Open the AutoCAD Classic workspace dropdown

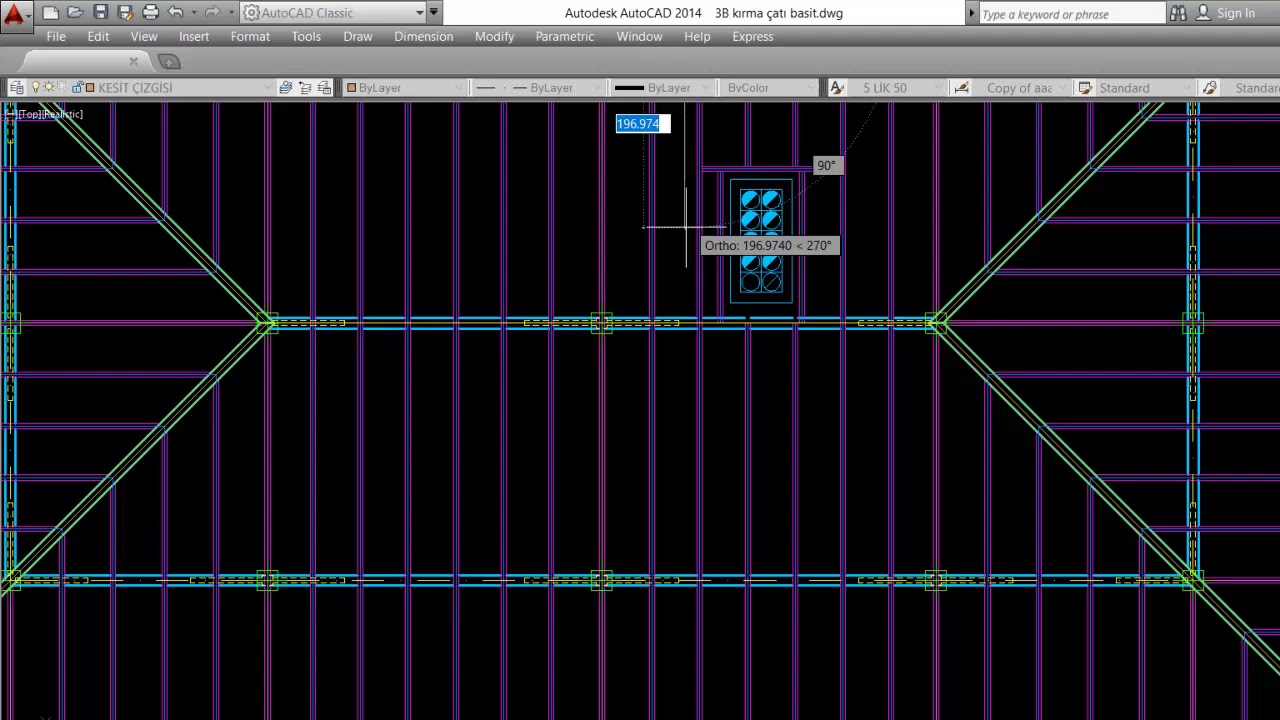333,13
